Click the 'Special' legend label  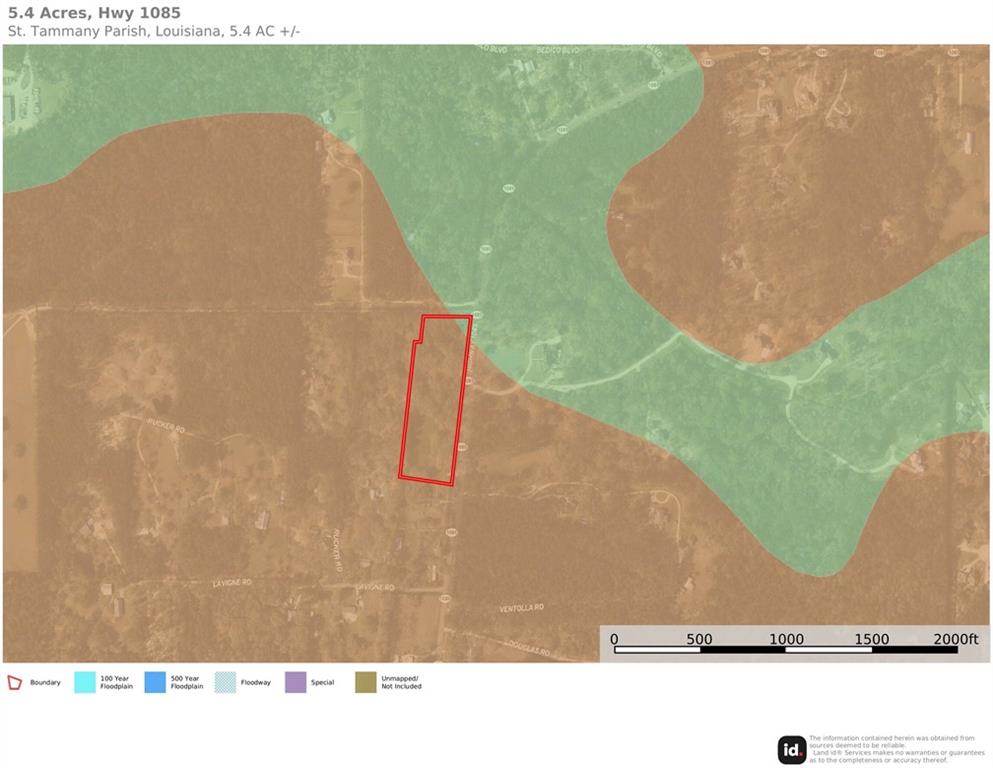(322, 683)
